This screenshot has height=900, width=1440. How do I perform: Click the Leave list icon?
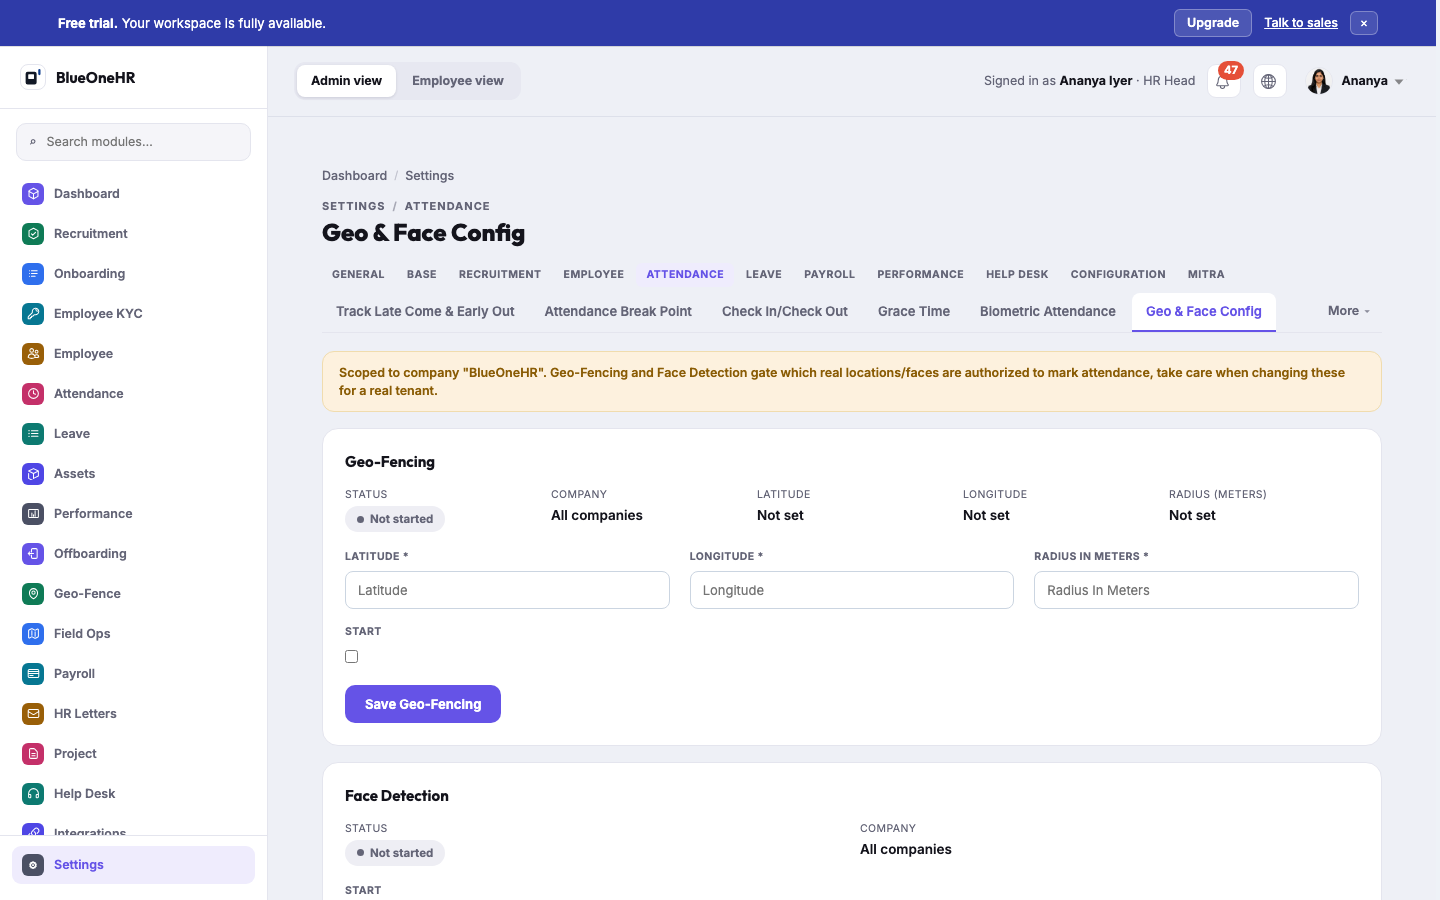click(x=33, y=434)
